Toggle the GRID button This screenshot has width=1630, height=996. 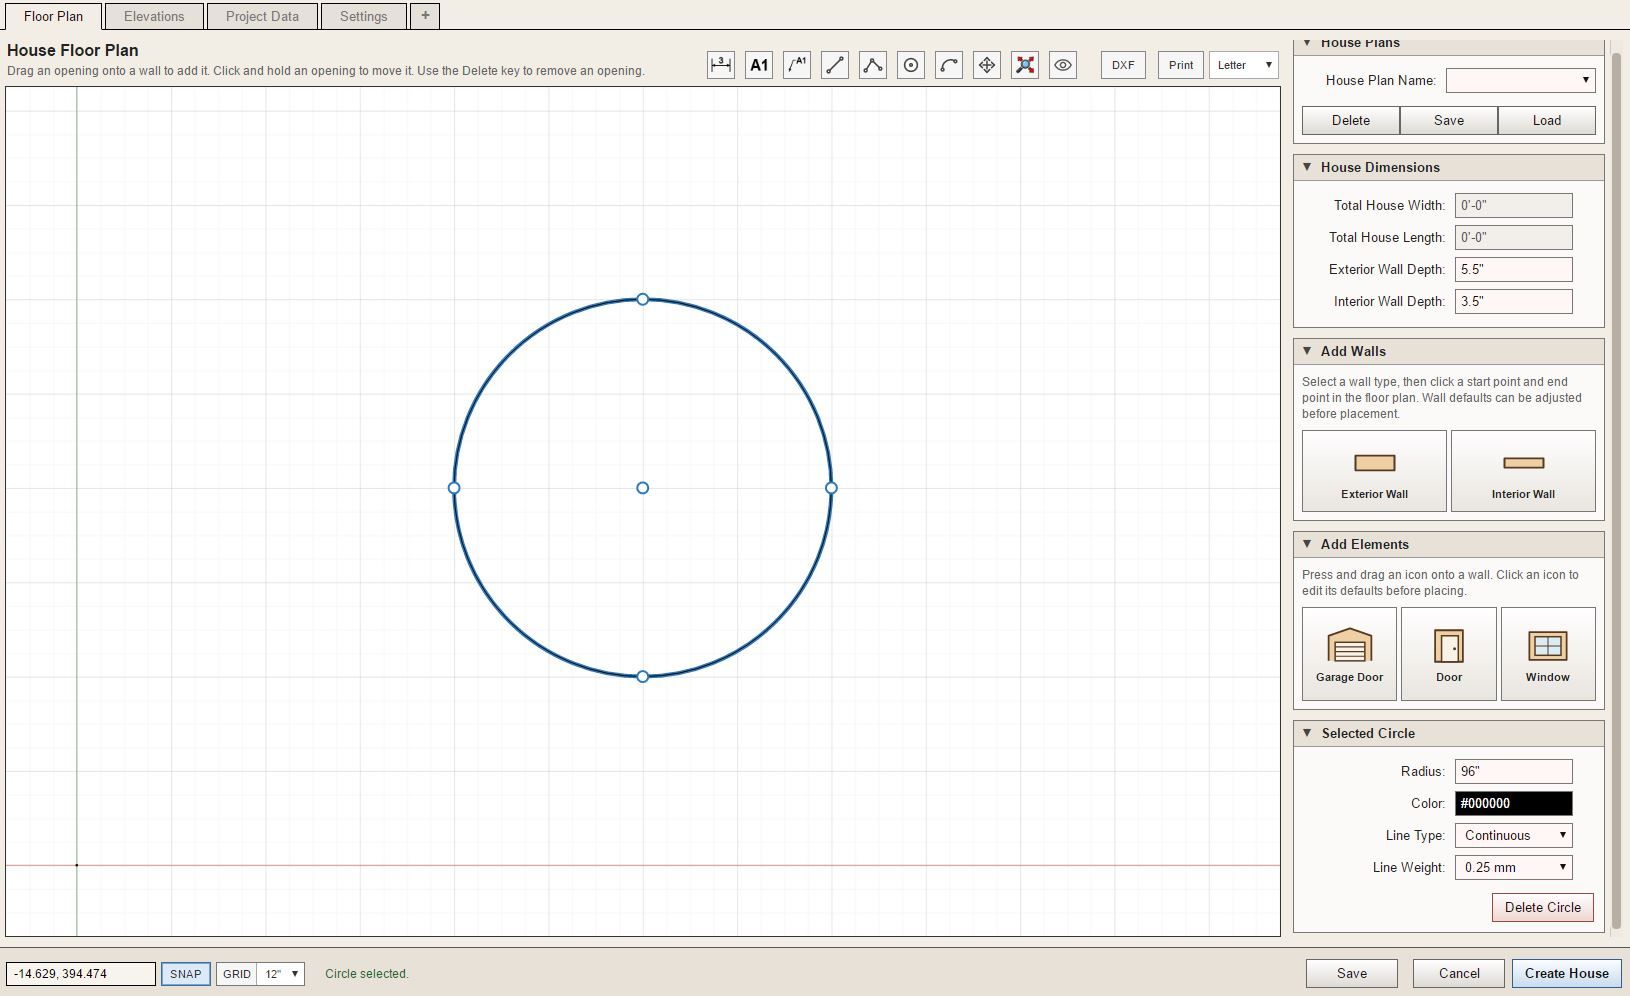(x=237, y=974)
